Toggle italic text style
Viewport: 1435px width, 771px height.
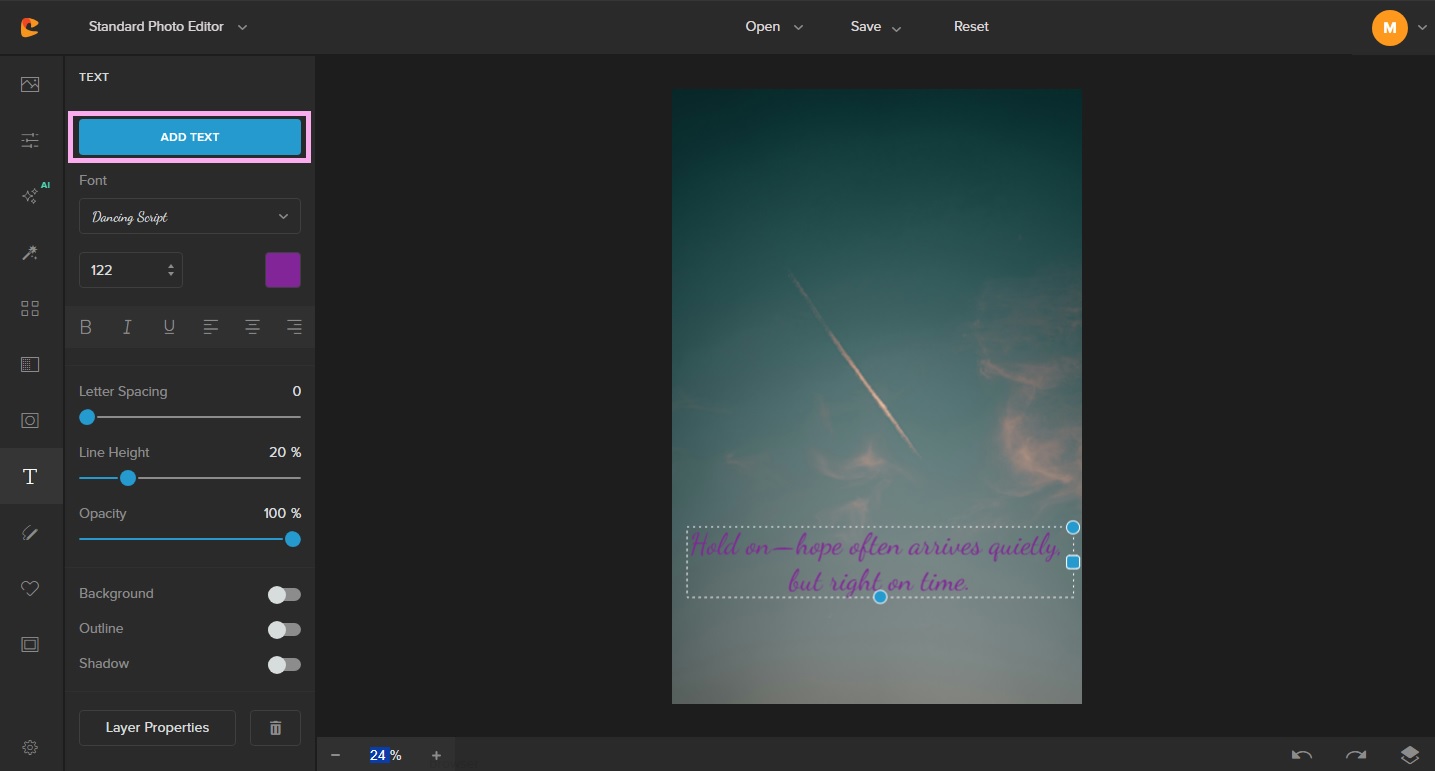tap(127, 327)
